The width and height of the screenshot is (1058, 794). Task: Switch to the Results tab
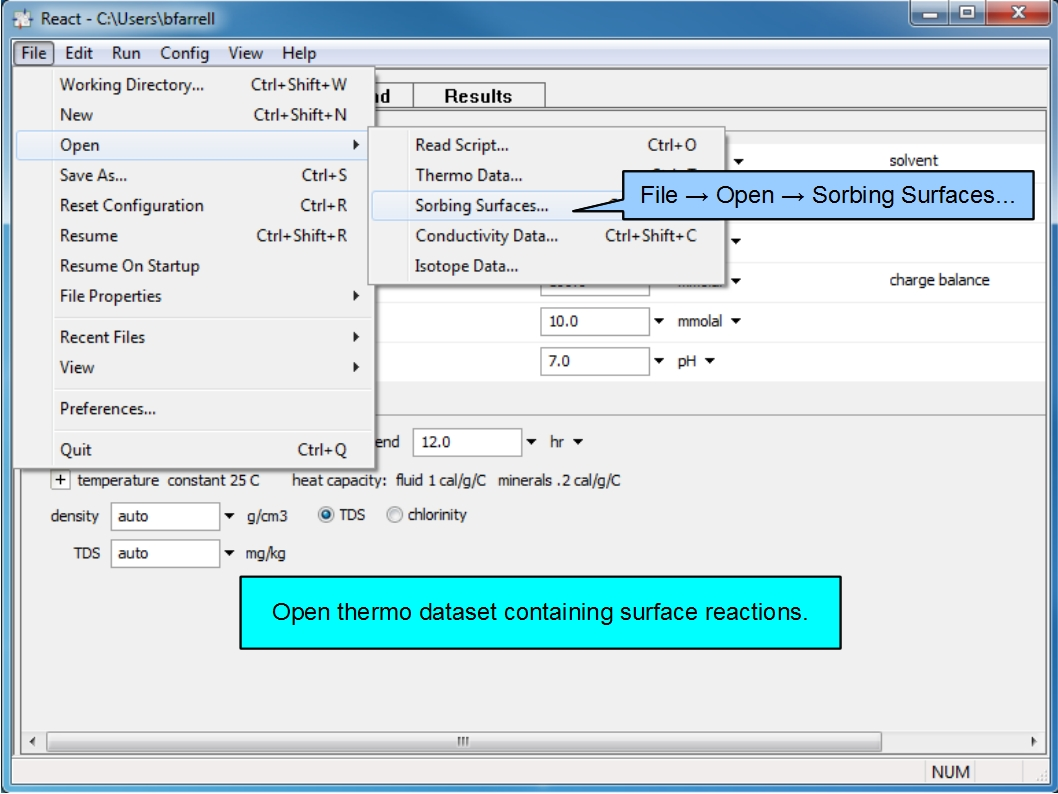click(x=478, y=96)
